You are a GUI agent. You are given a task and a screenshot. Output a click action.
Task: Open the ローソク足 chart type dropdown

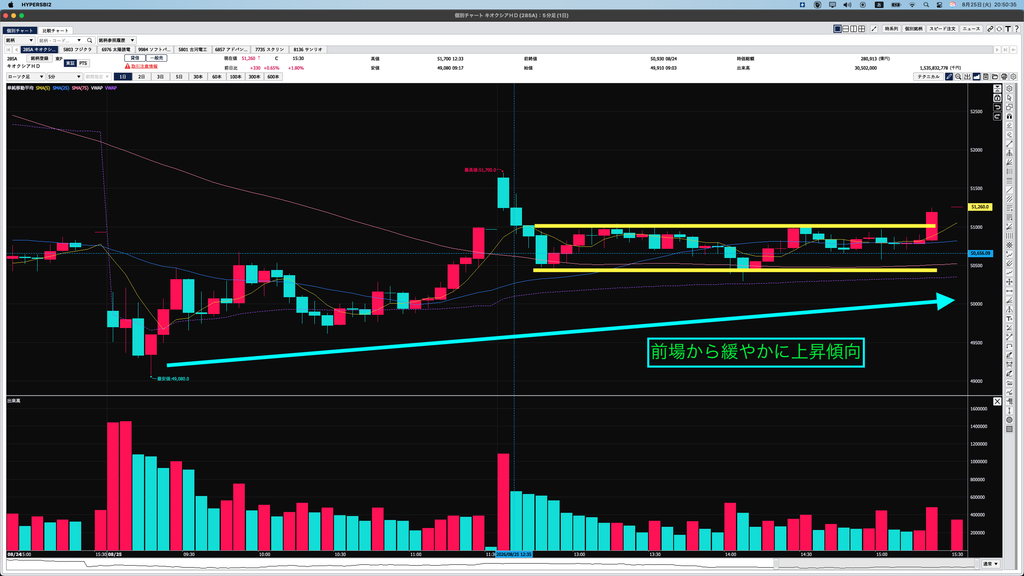coord(25,76)
